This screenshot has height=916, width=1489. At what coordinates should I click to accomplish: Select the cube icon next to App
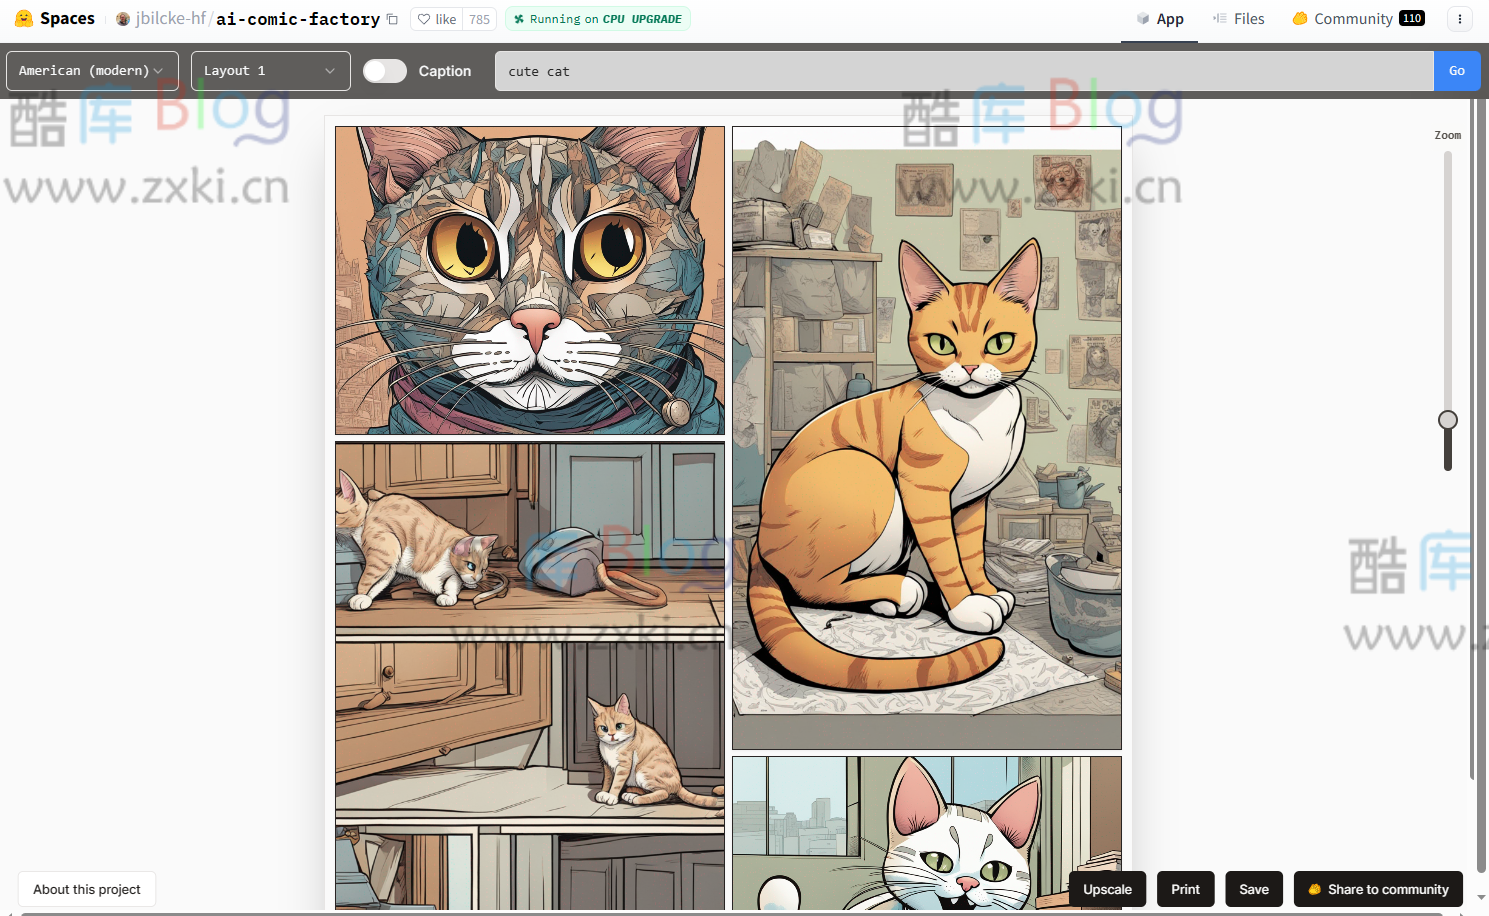[x=1142, y=18]
